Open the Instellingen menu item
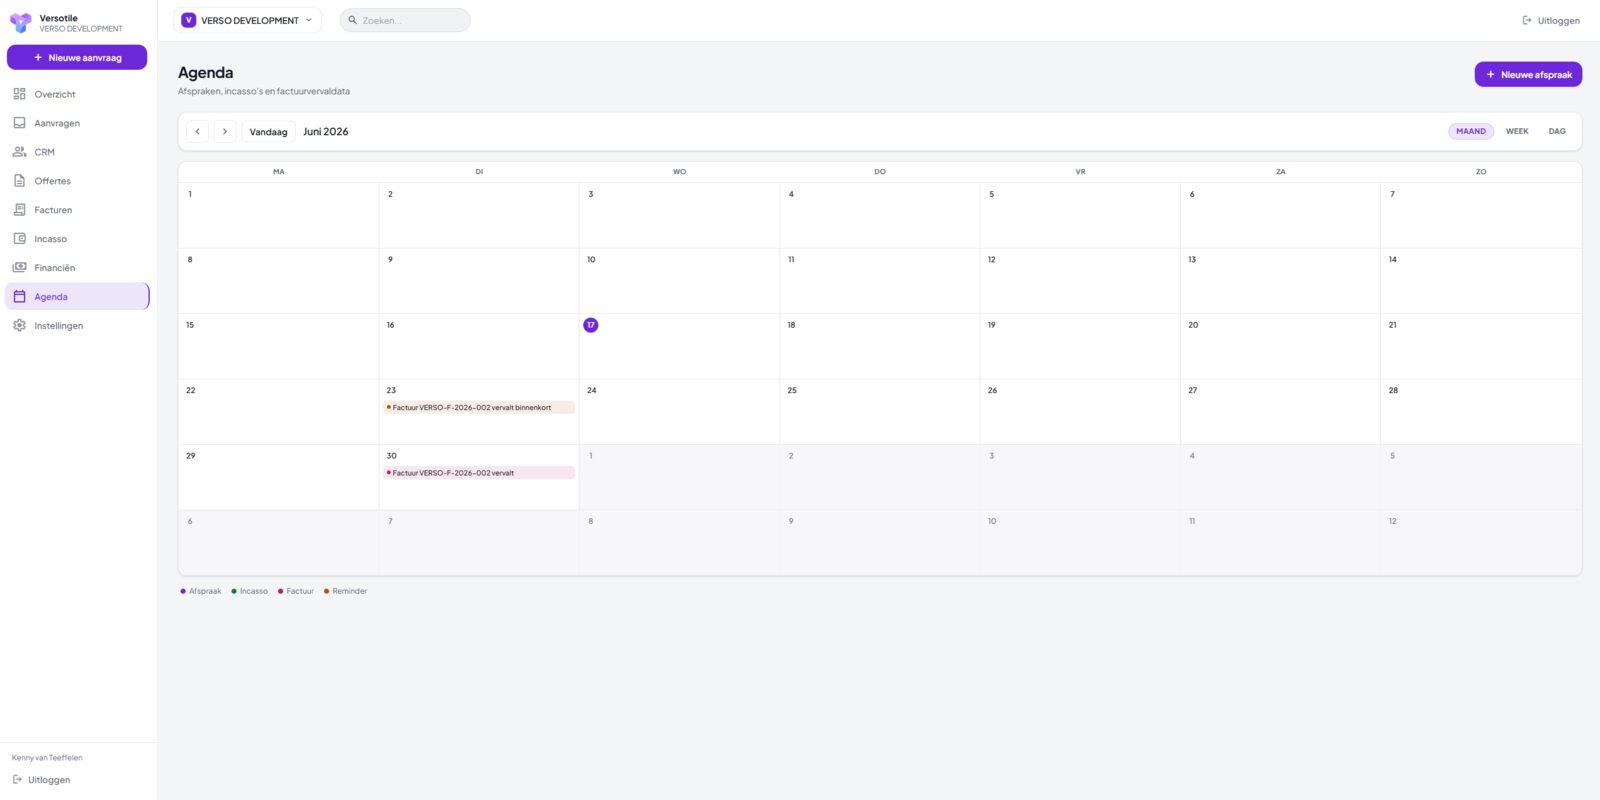This screenshot has height=800, width=1600. [78, 326]
